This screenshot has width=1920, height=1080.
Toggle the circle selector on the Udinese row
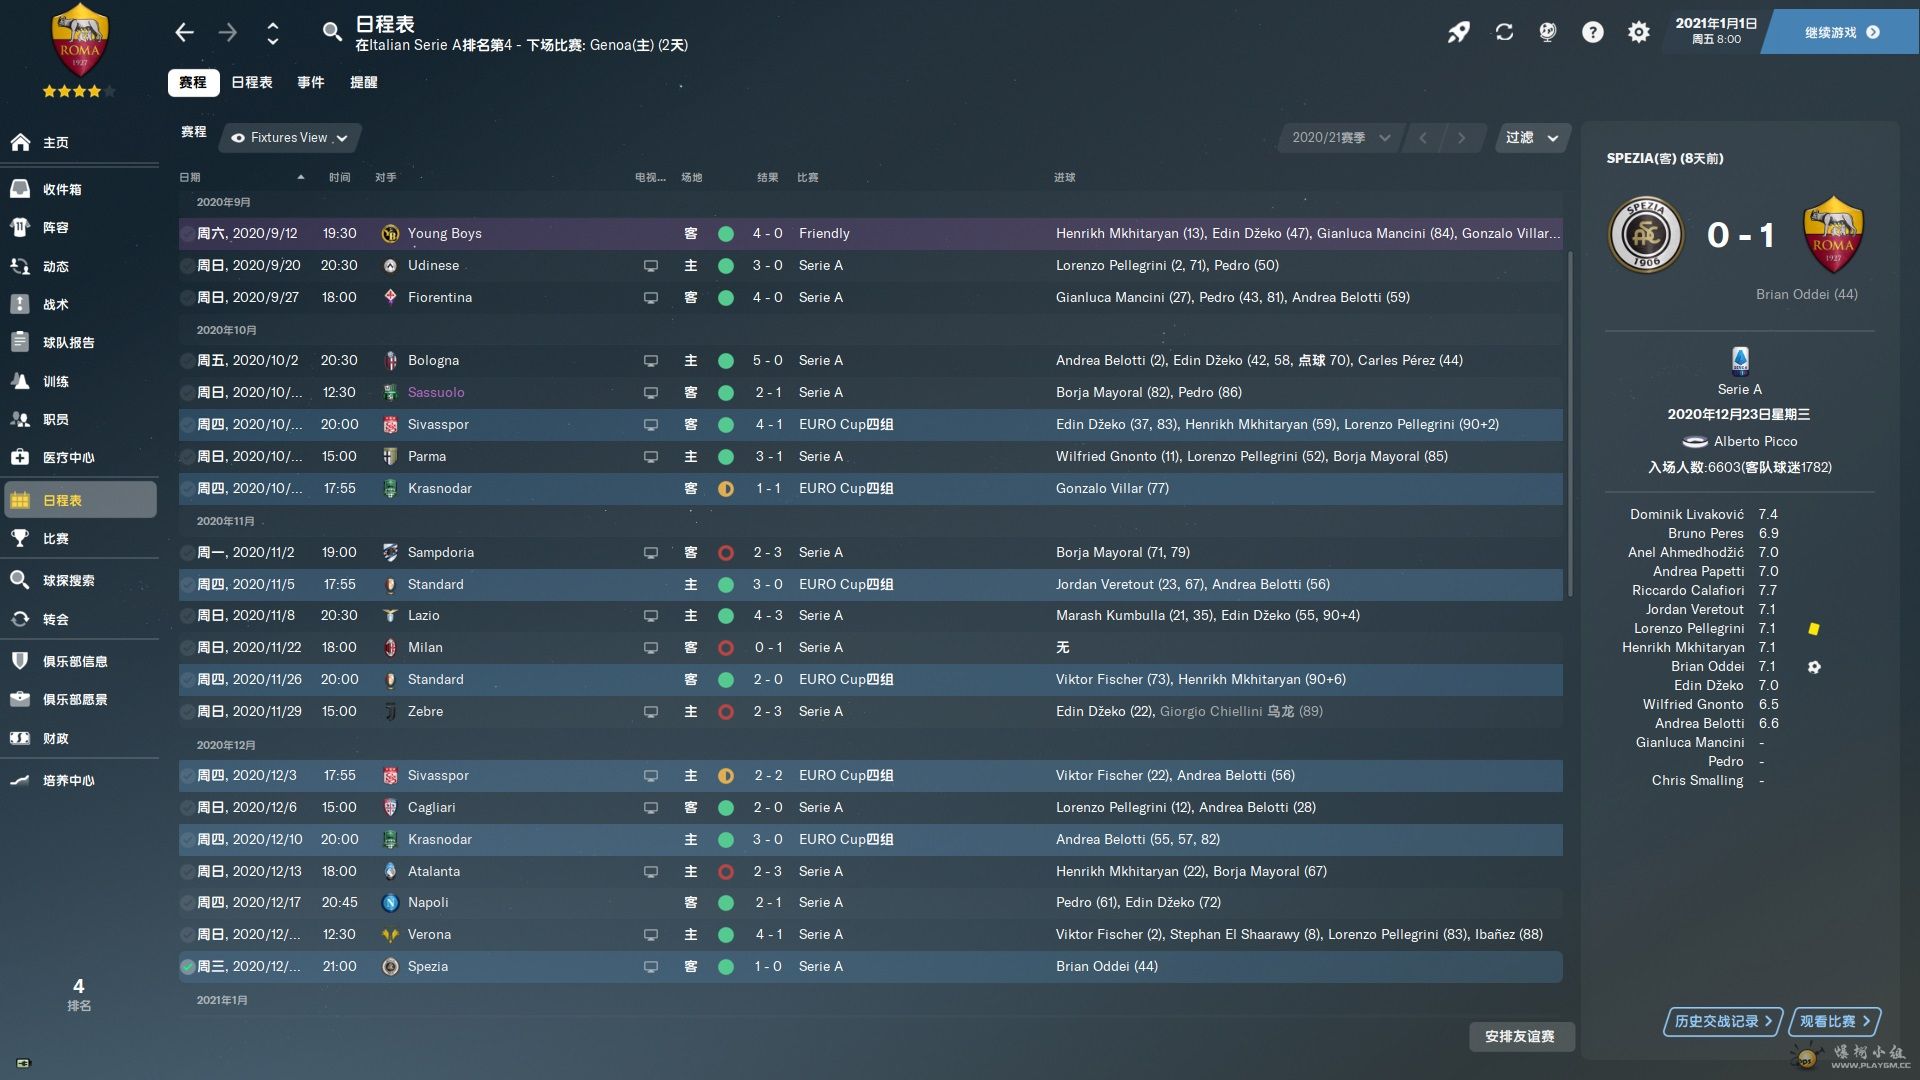tap(187, 265)
